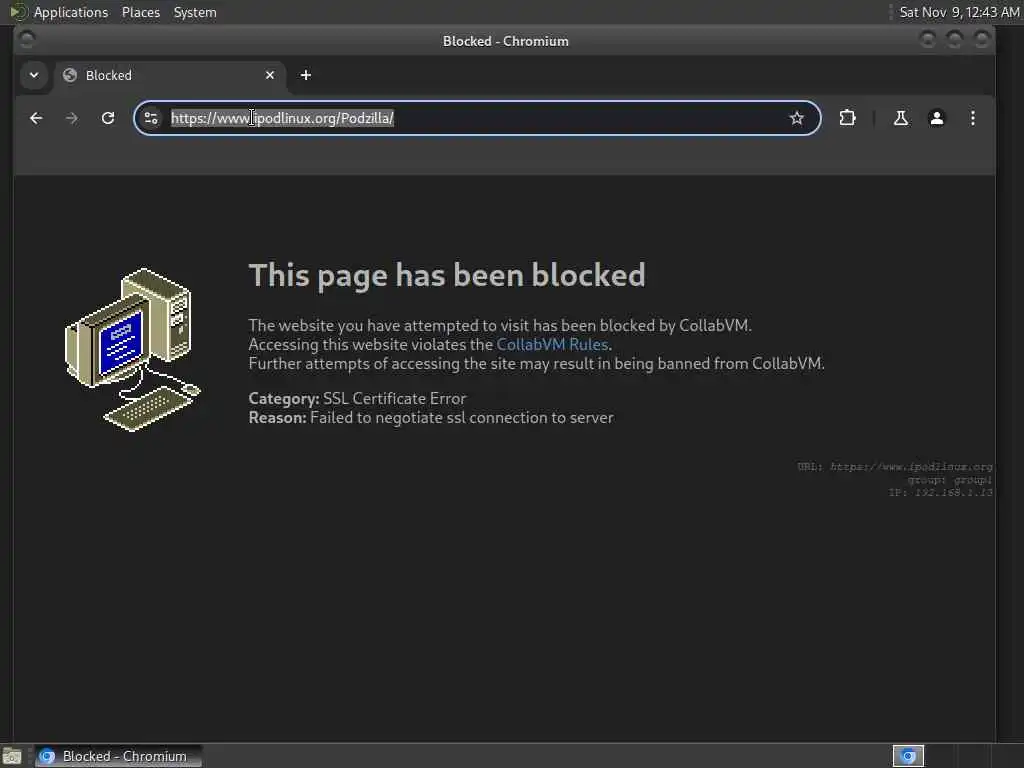1024x768 pixels.
Task: Open the Applications menu
Action: [x=71, y=12]
